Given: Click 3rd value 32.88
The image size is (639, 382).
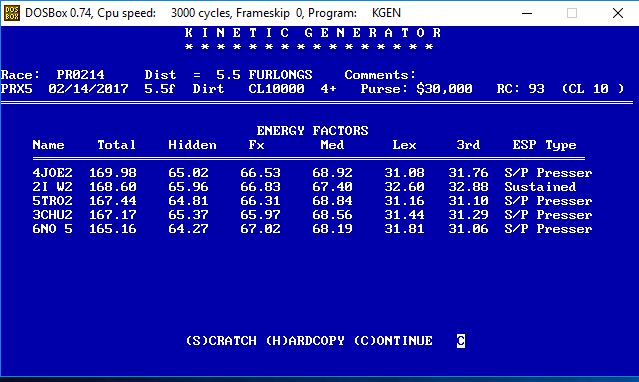Looking at the screenshot, I should (x=468, y=187).
